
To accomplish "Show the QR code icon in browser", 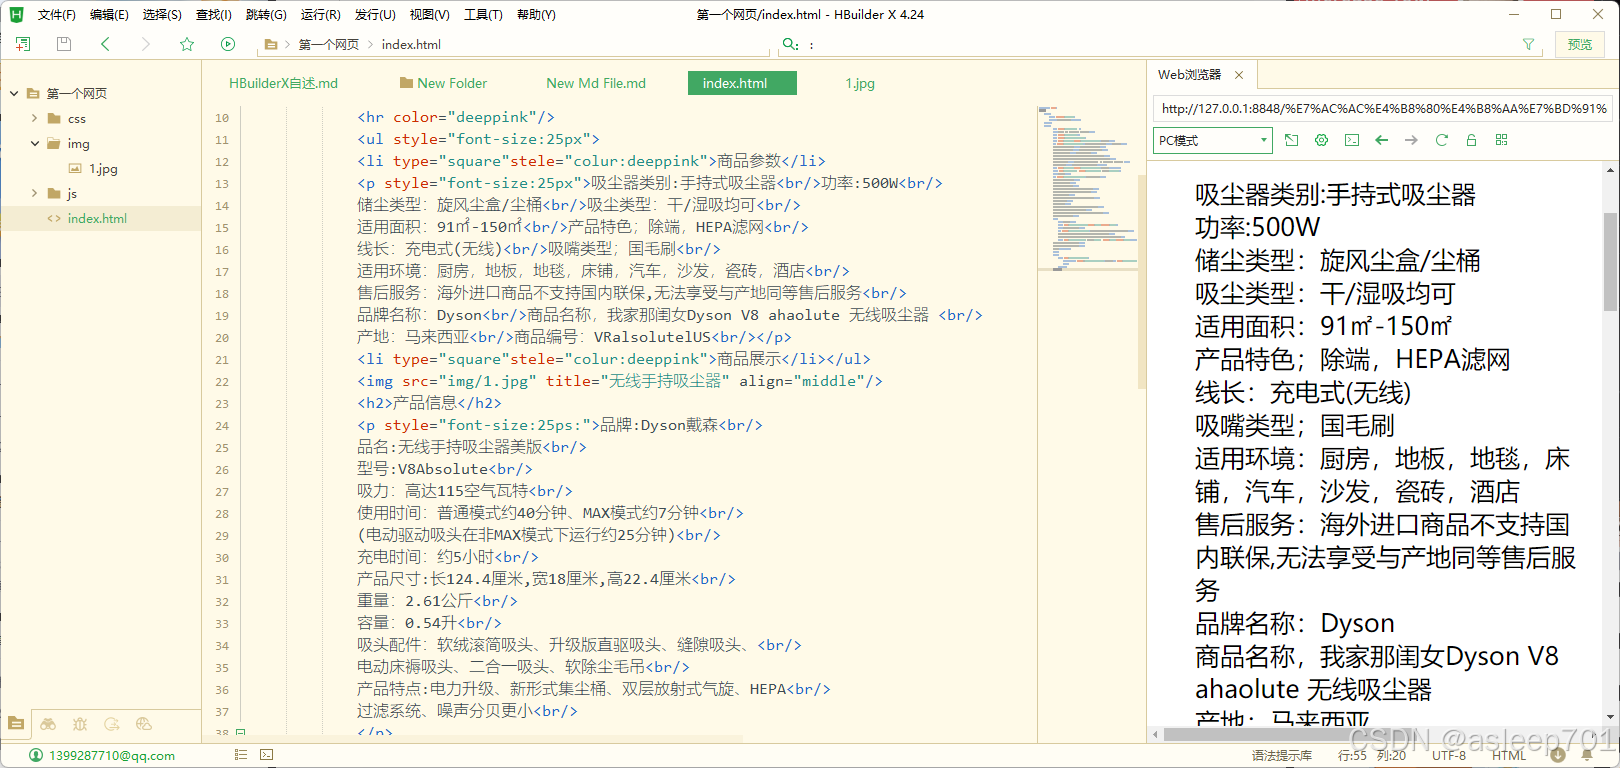I will tap(1502, 140).
